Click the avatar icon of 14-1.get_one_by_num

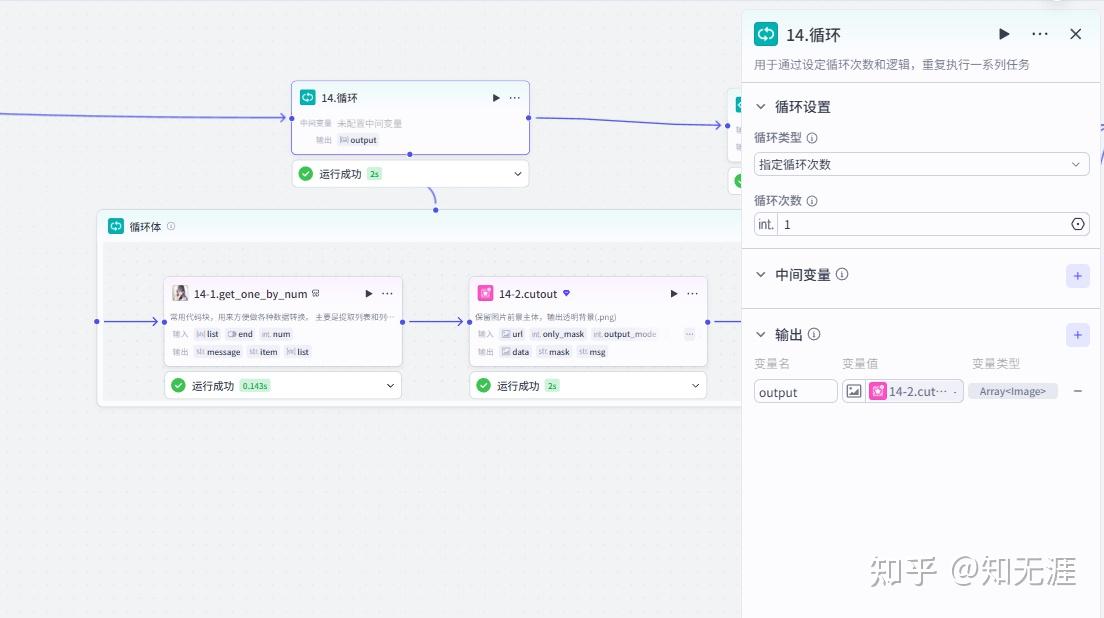[x=180, y=293]
